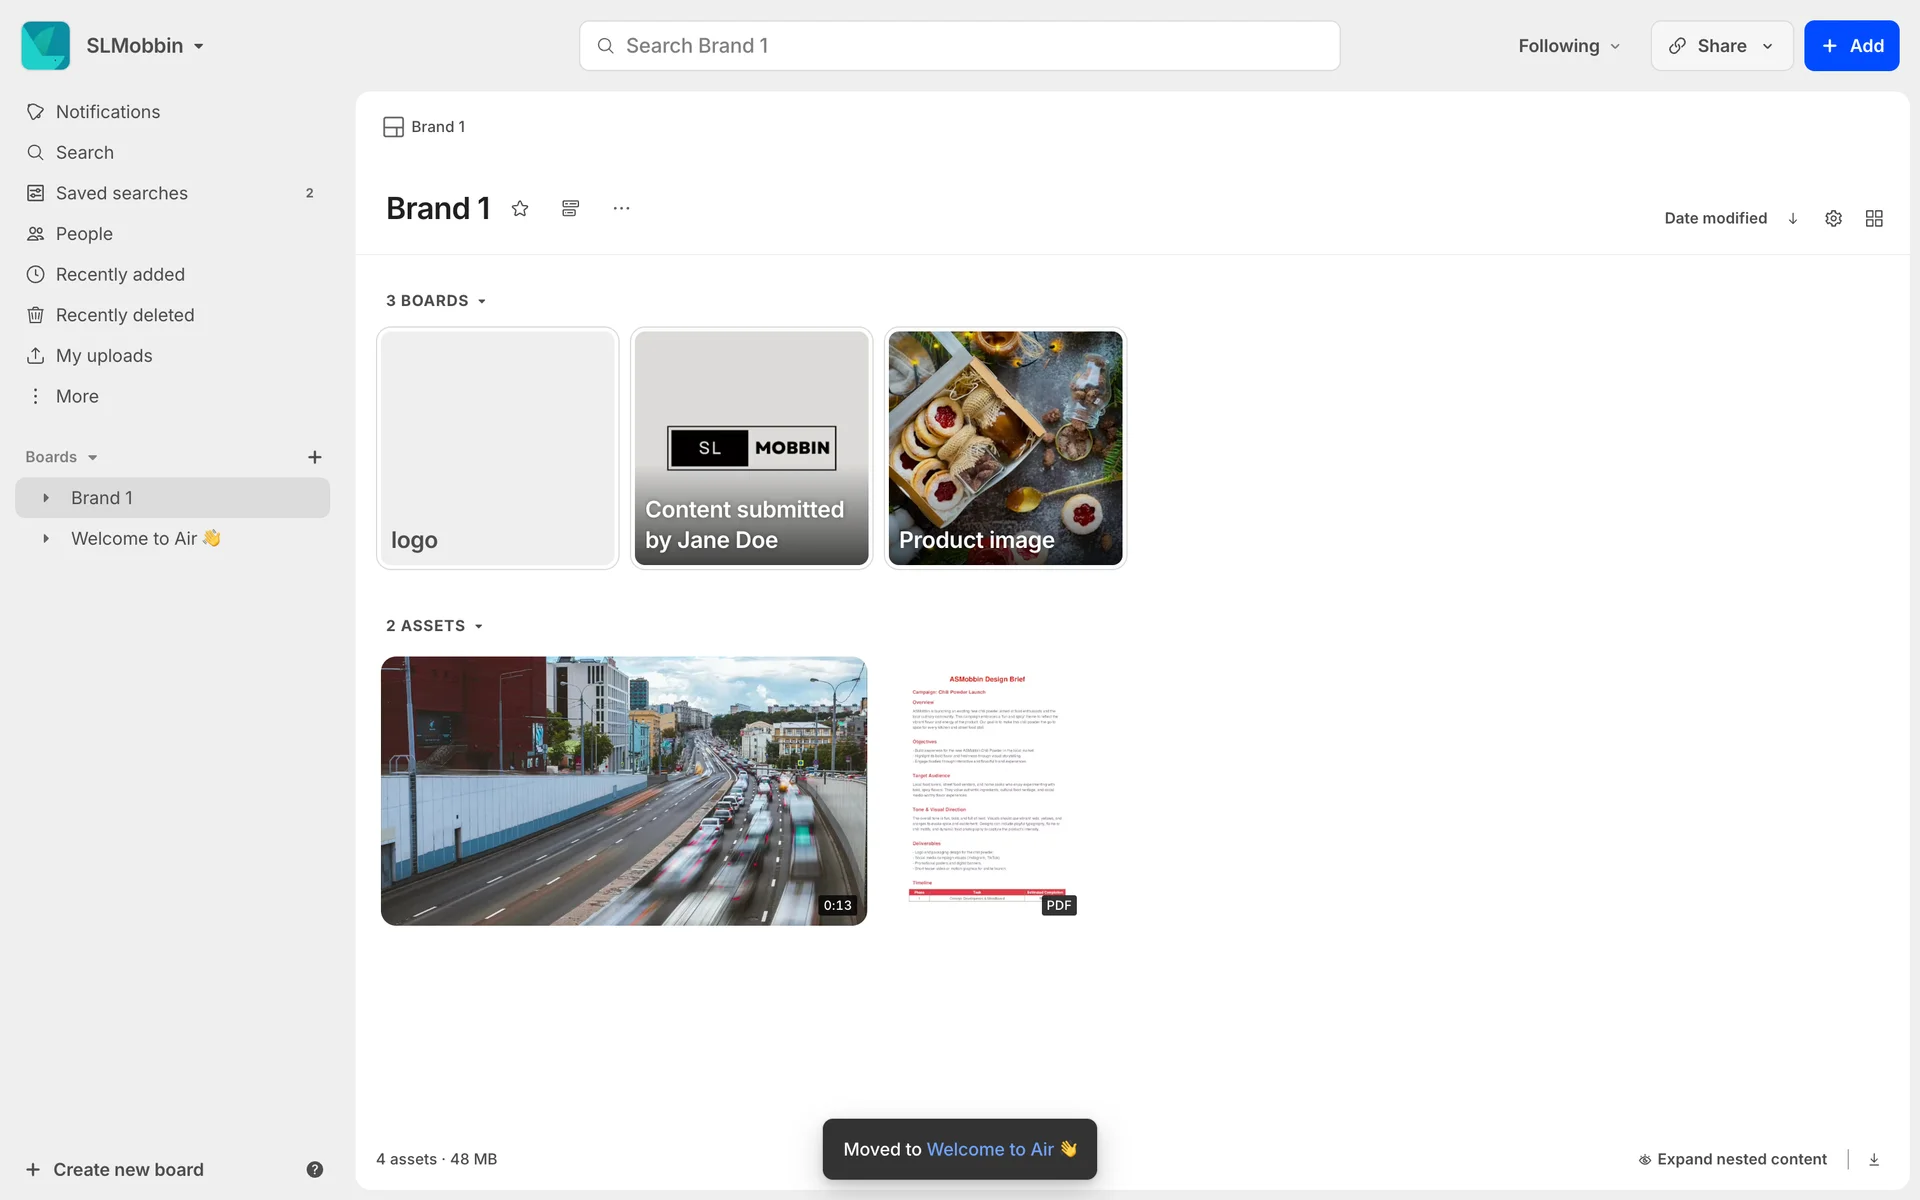Expand Welcome to Air board in sidebar
Viewport: 1920px width, 1200px height.
46,538
